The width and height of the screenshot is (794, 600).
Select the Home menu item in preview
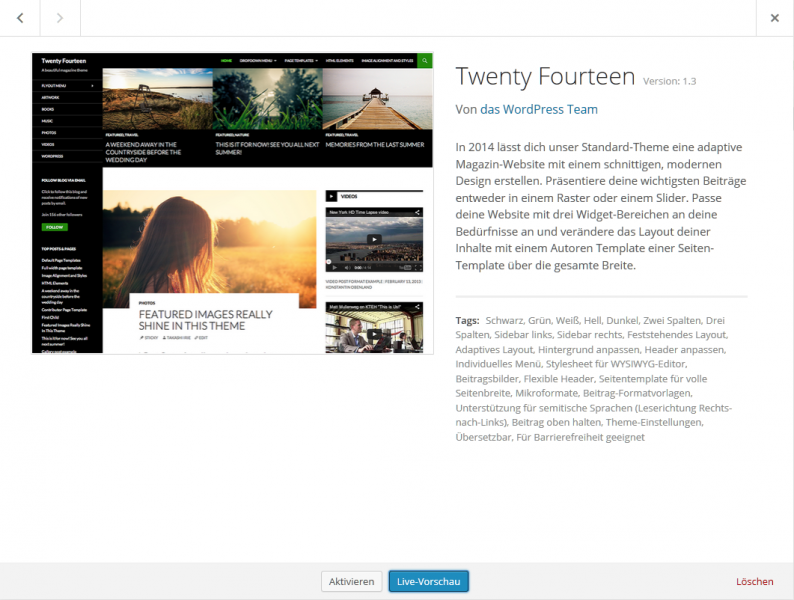pos(227,61)
